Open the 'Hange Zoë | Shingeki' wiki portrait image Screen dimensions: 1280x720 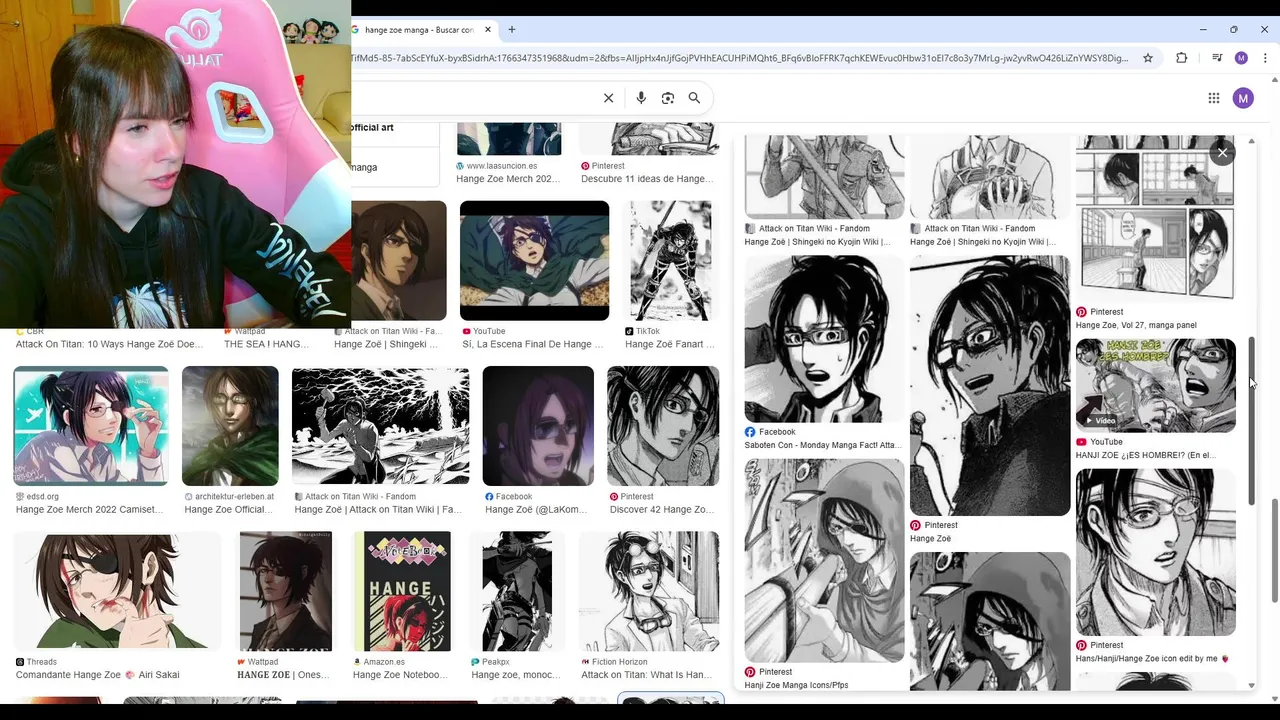[400, 260]
